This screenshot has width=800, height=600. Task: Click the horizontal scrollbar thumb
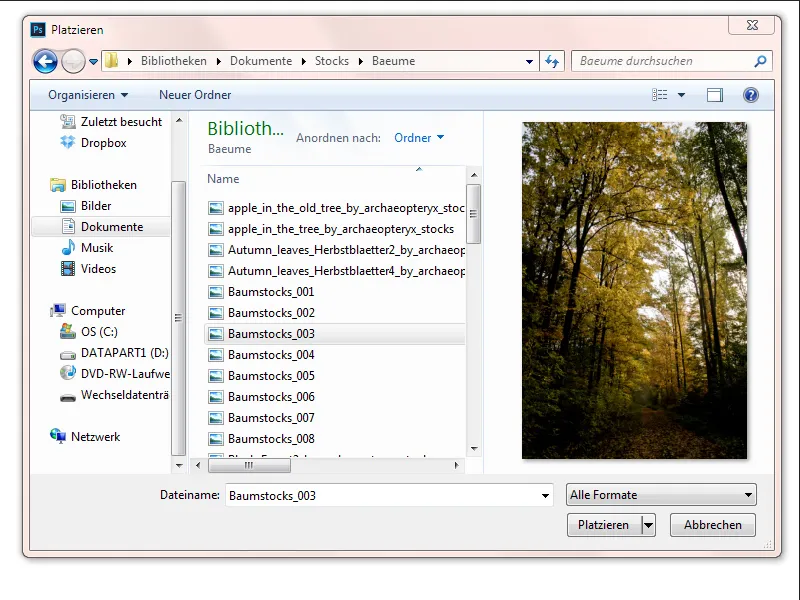(249, 465)
